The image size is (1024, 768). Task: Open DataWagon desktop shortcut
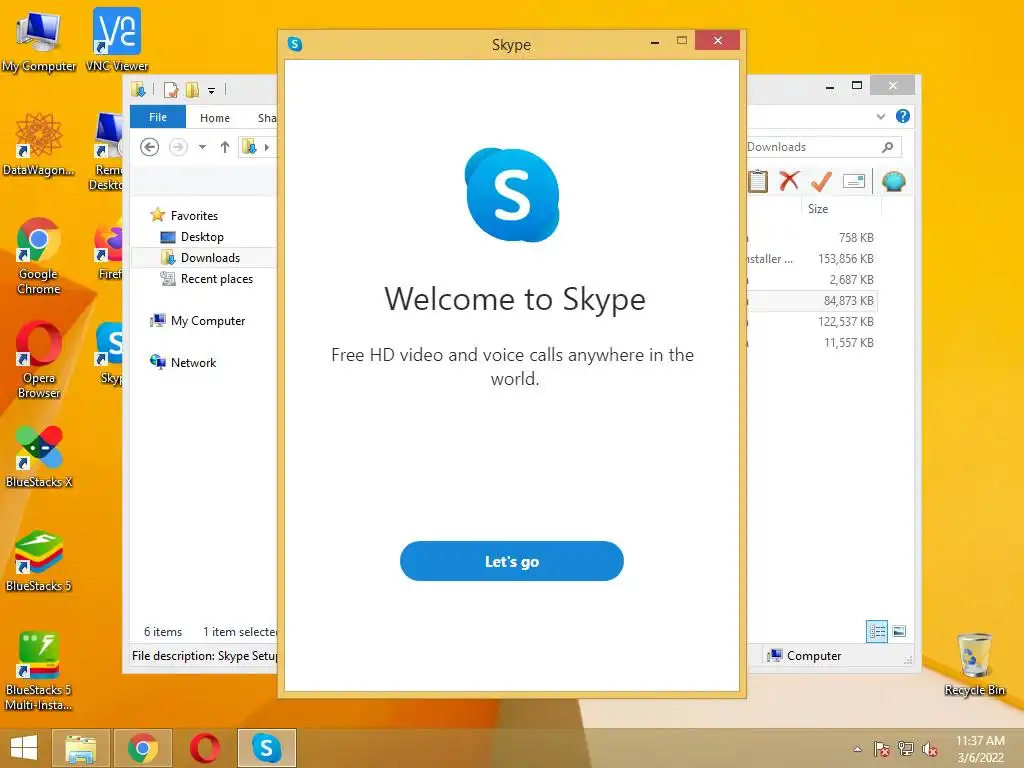39,144
